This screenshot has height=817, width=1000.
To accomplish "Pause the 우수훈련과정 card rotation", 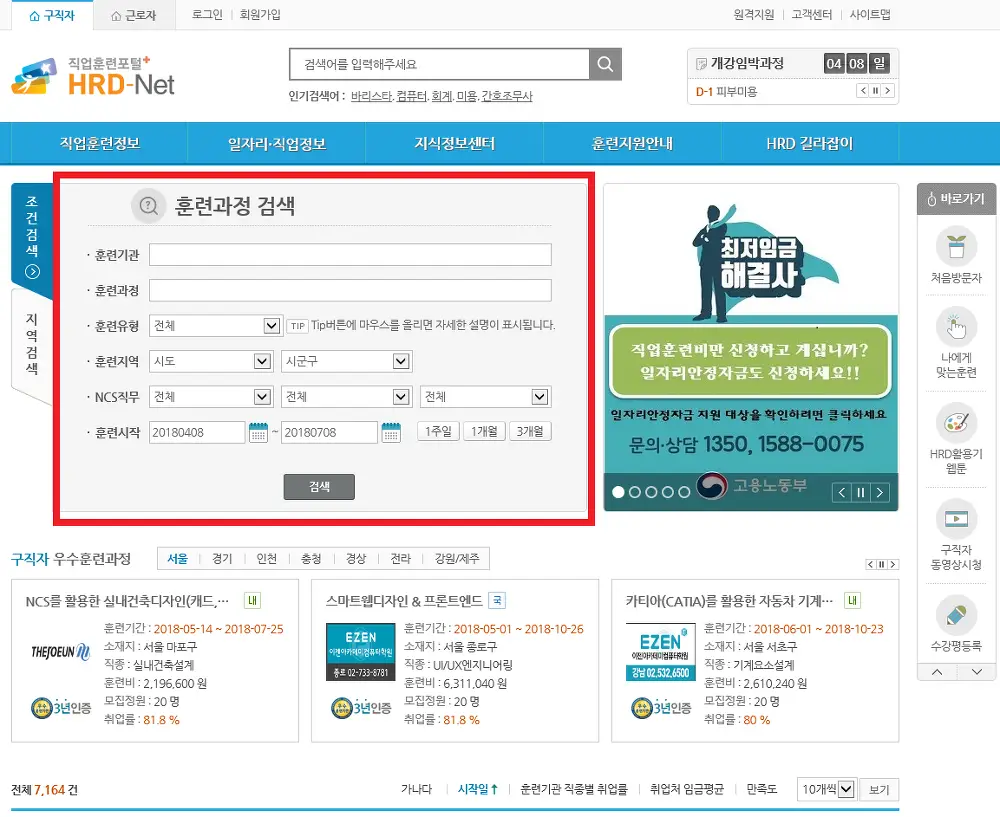I will click(x=882, y=564).
